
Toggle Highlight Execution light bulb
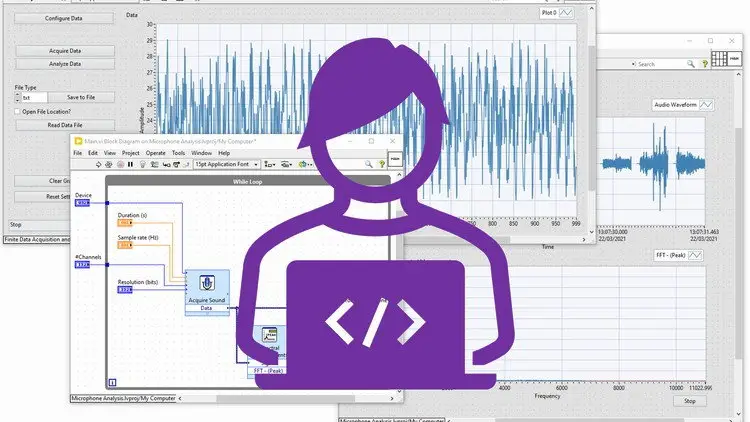coord(143,165)
